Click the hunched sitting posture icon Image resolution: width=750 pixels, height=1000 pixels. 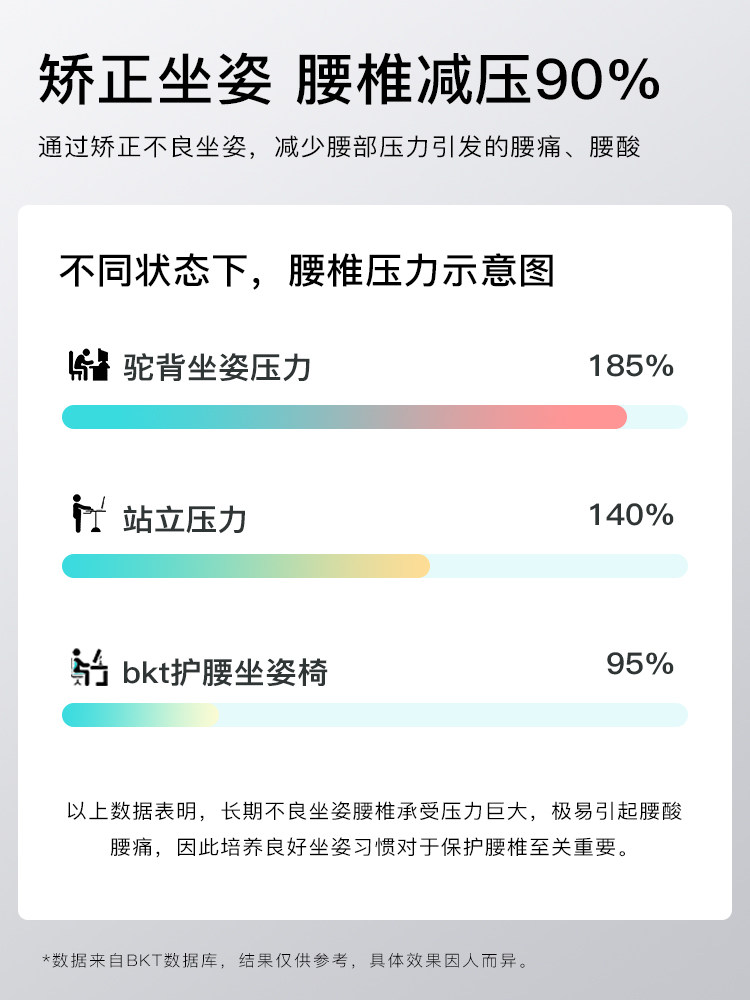coord(88,366)
